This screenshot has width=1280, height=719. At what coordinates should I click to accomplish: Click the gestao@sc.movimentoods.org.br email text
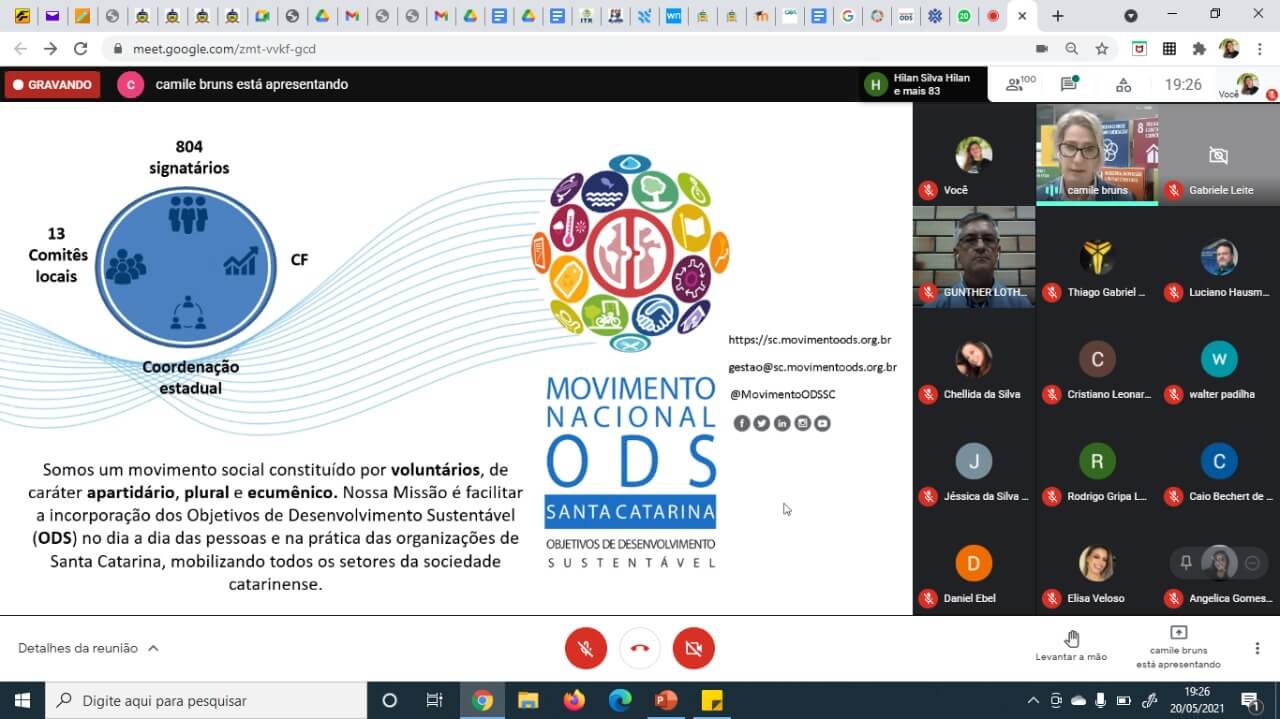[812, 367]
